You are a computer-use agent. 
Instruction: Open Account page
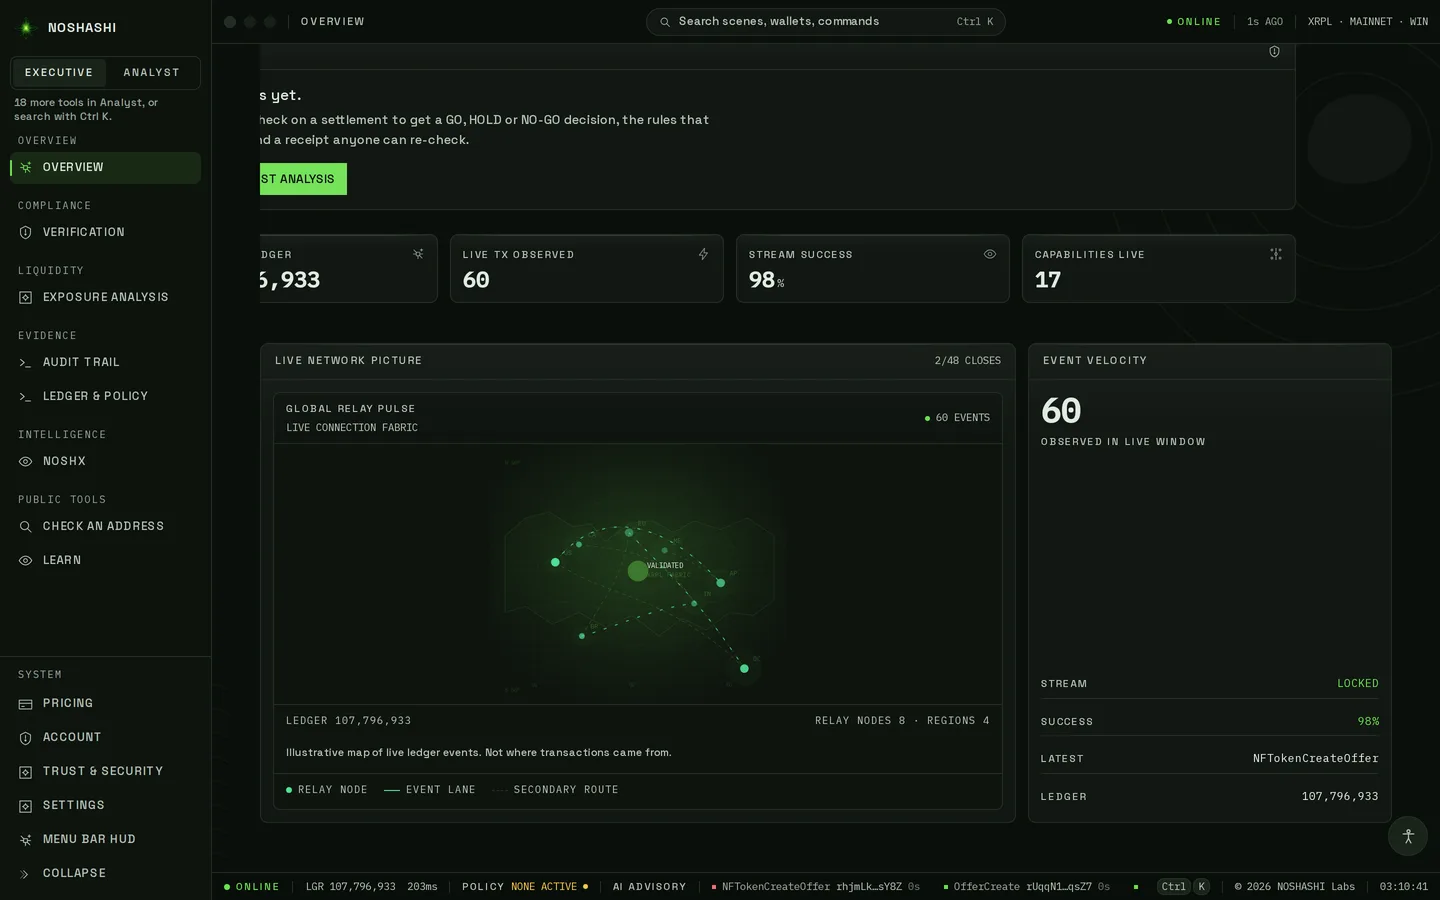pos(105,738)
